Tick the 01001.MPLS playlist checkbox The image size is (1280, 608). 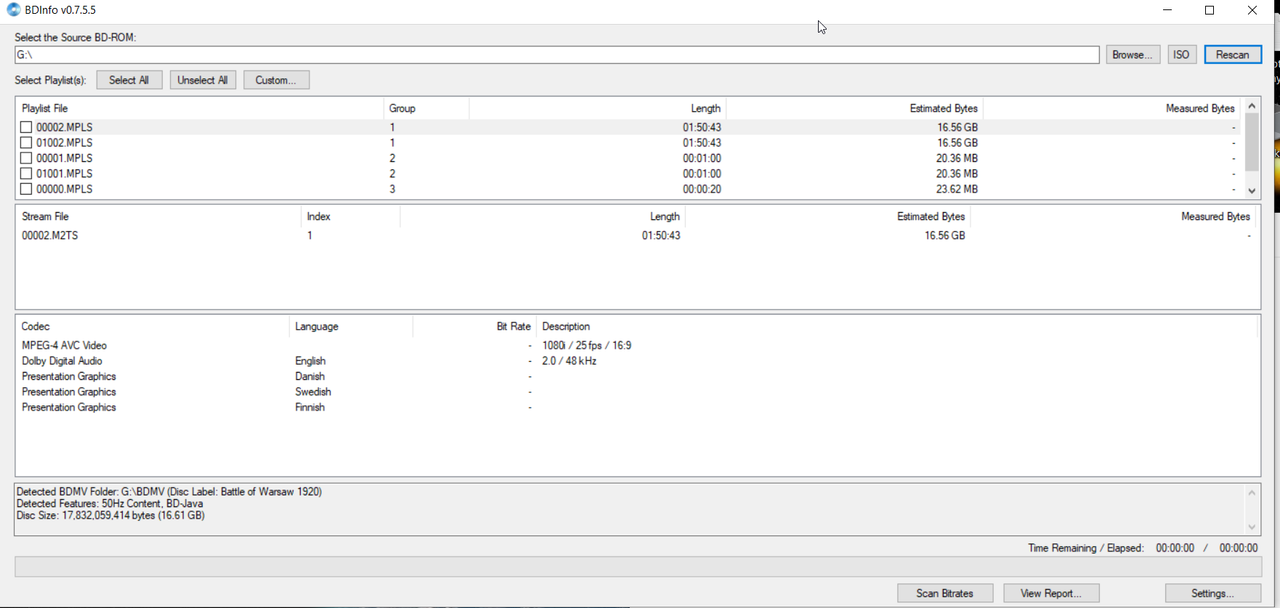(26, 174)
